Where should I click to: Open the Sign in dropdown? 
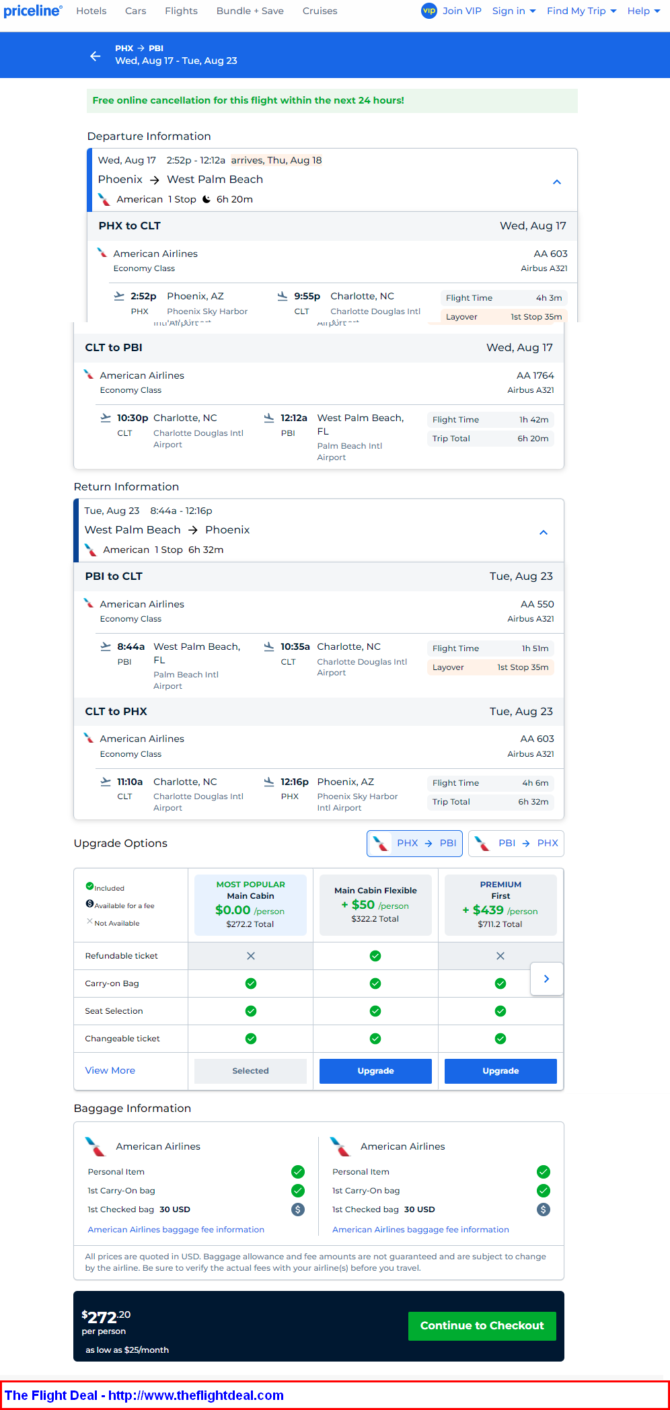[514, 11]
